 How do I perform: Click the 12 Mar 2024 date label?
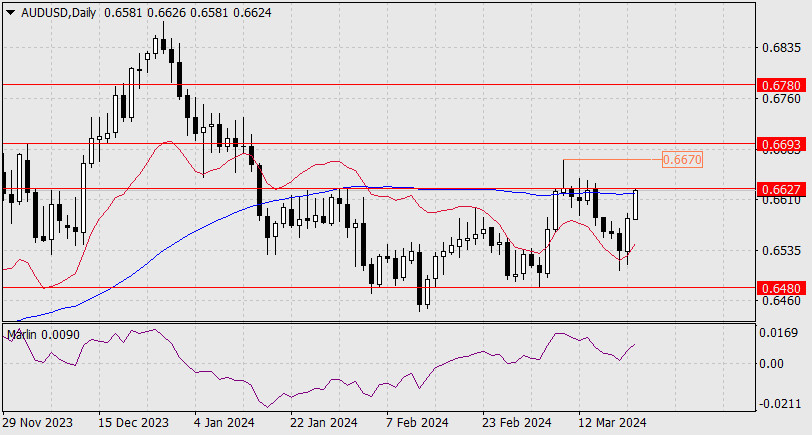click(x=612, y=423)
